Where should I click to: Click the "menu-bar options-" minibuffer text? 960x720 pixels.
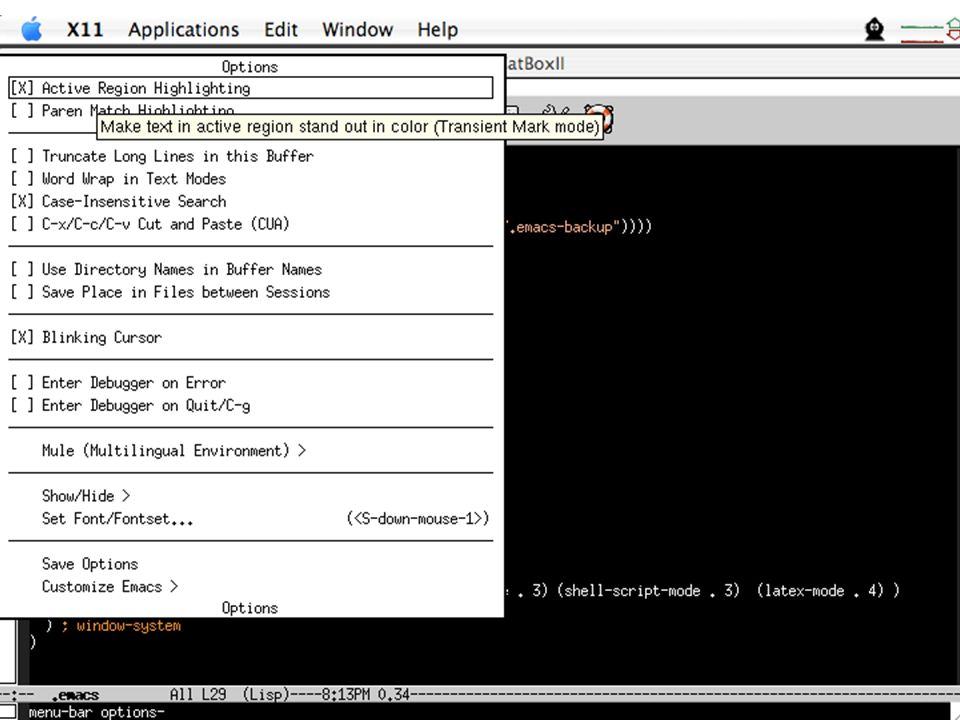tap(97, 712)
